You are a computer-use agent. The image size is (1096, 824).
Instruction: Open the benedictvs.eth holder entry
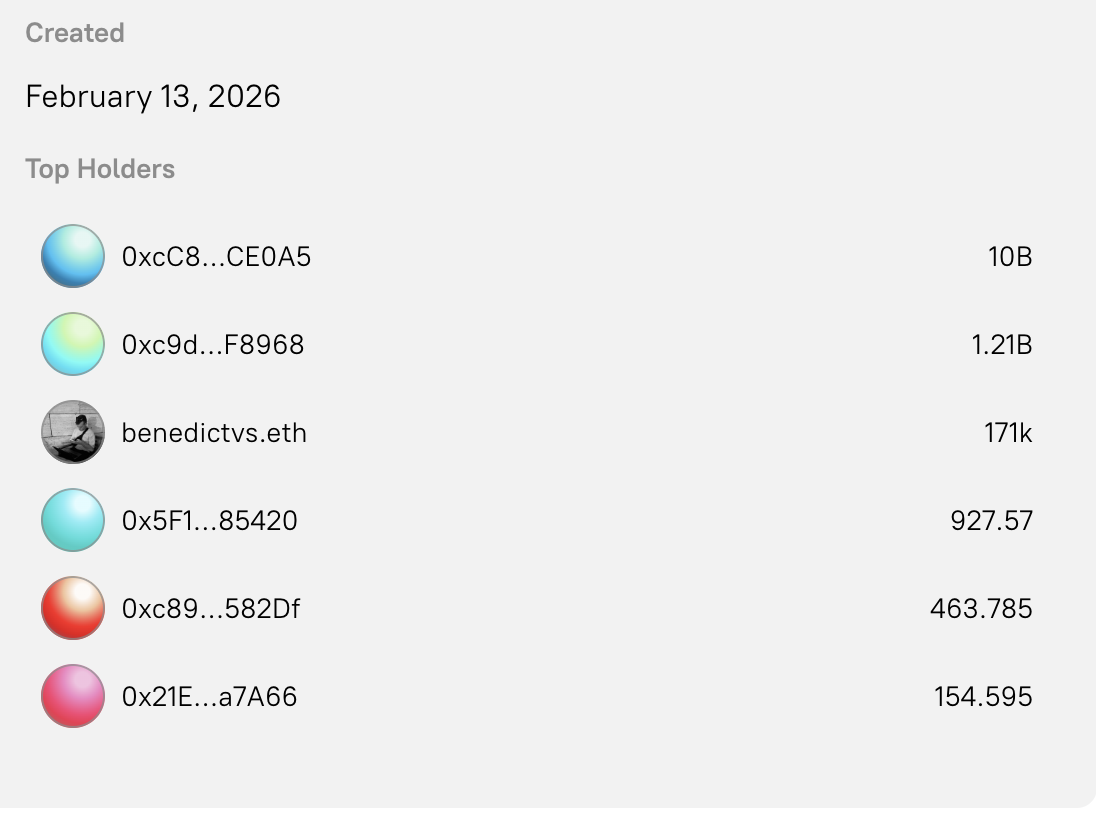pyautogui.click(x=214, y=432)
